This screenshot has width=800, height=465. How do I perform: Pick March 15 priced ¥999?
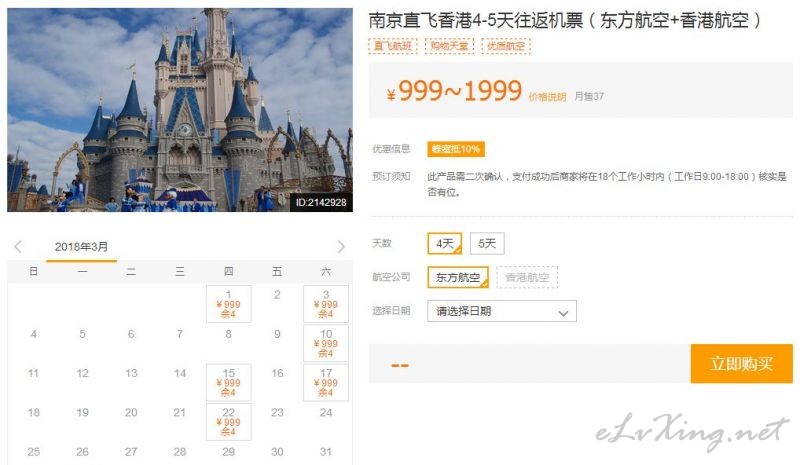tap(229, 383)
